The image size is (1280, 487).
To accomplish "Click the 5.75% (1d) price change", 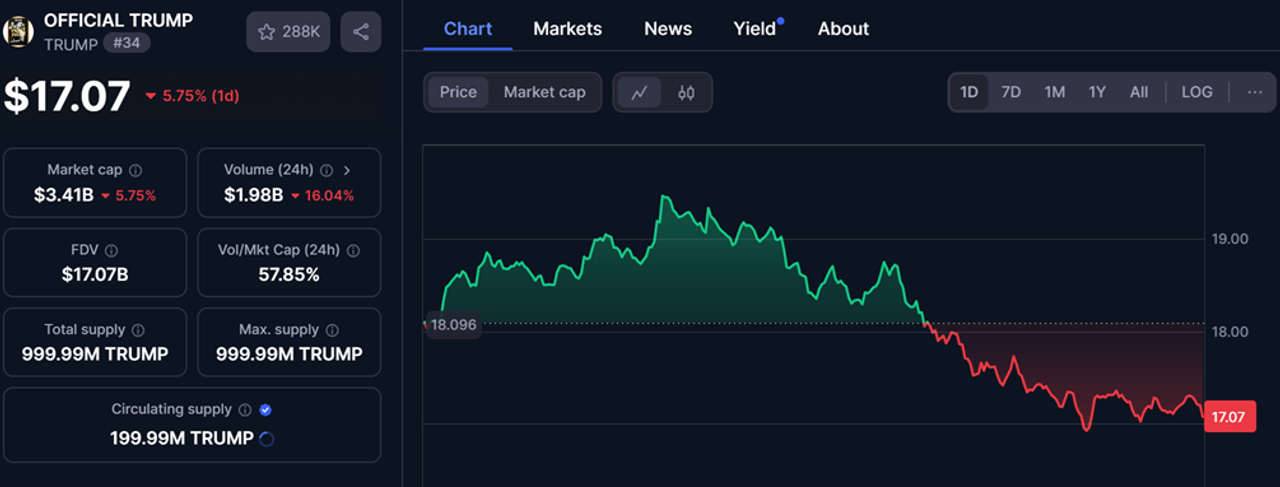I will click(x=192, y=96).
